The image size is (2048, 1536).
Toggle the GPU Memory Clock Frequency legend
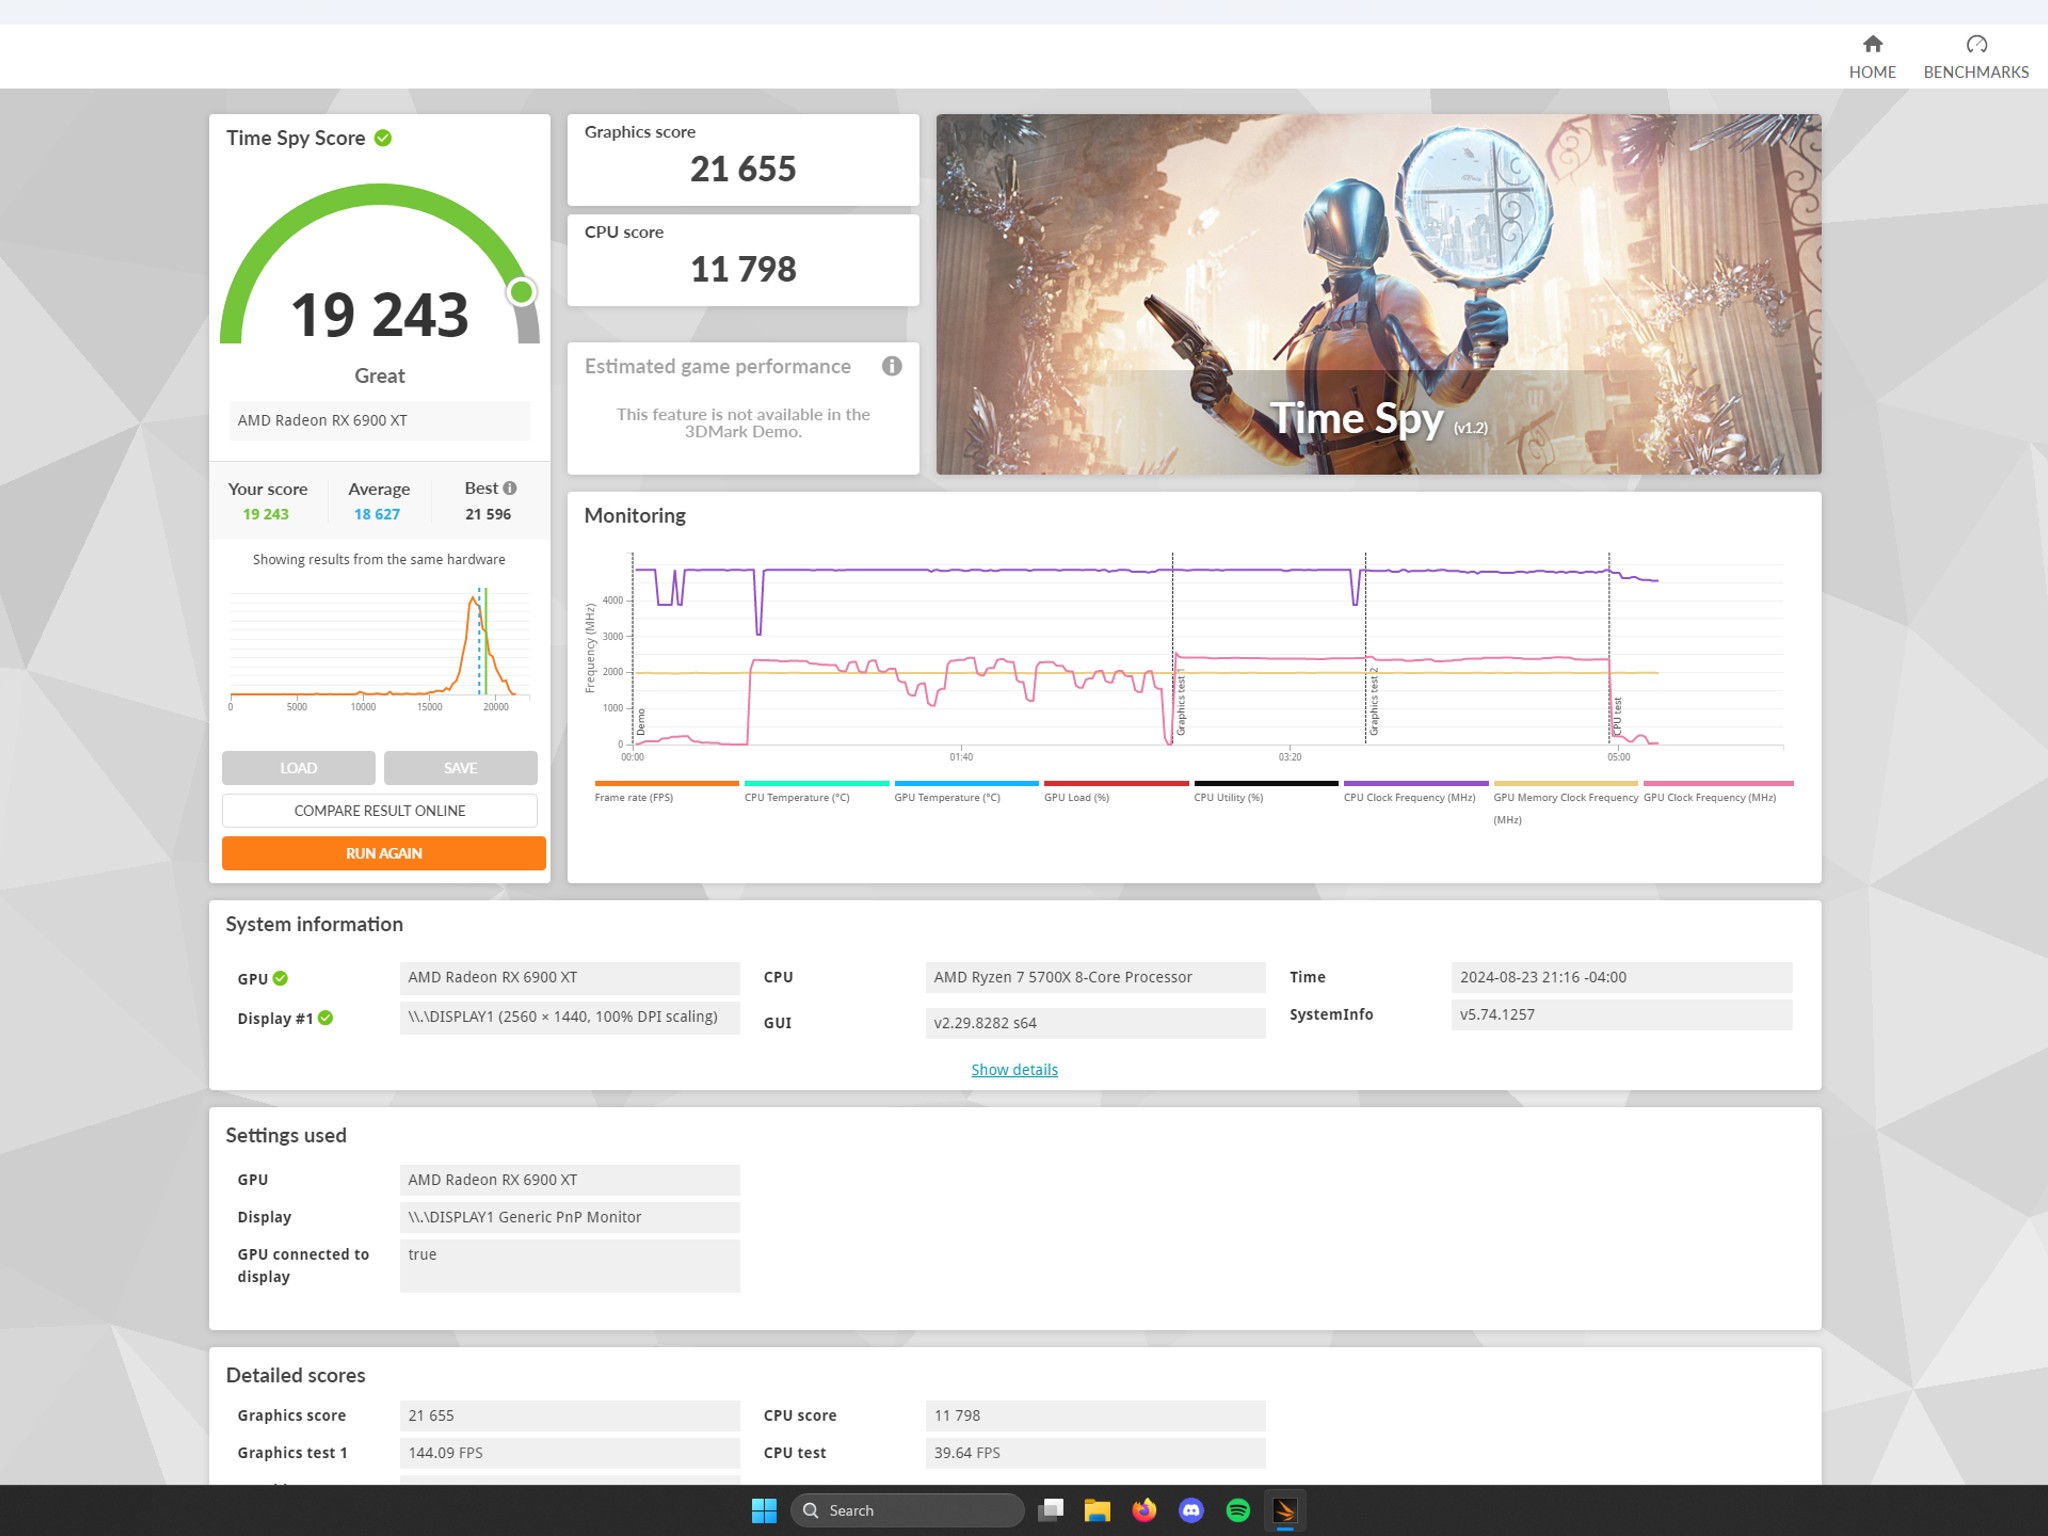pyautogui.click(x=1566, y=802)
